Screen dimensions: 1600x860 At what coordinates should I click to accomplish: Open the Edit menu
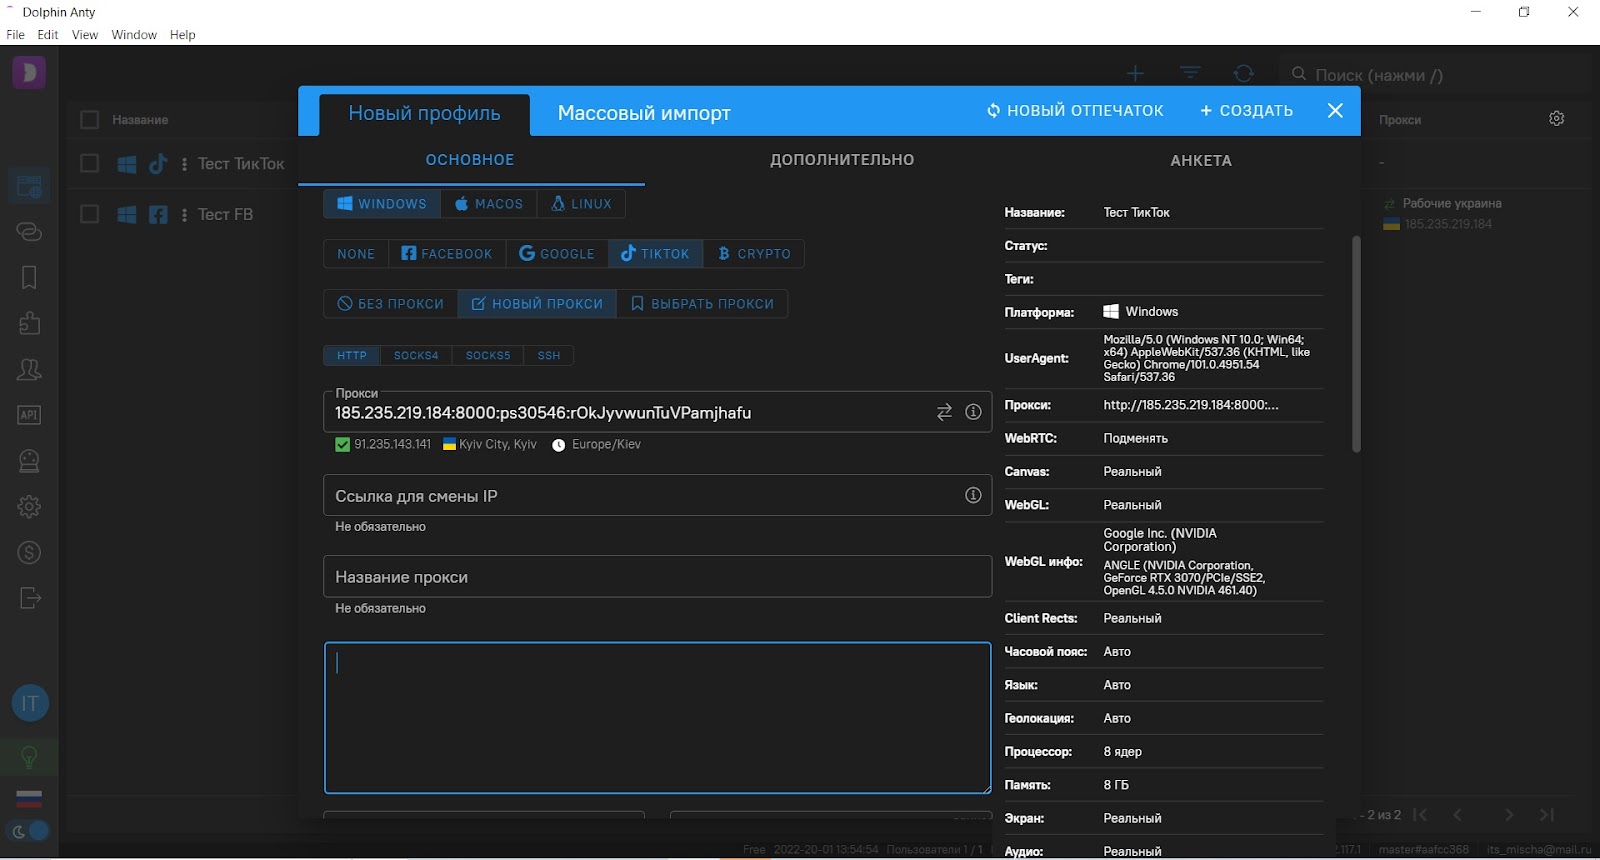tap(48, 35)
